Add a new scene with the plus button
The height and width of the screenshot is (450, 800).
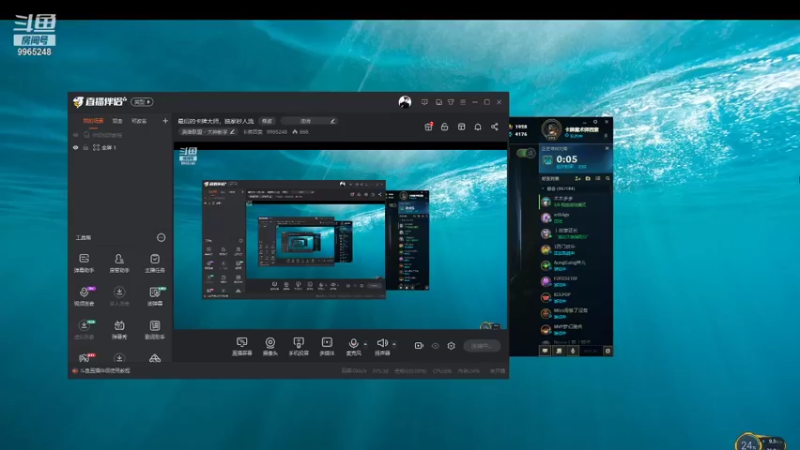pos(165,121)
